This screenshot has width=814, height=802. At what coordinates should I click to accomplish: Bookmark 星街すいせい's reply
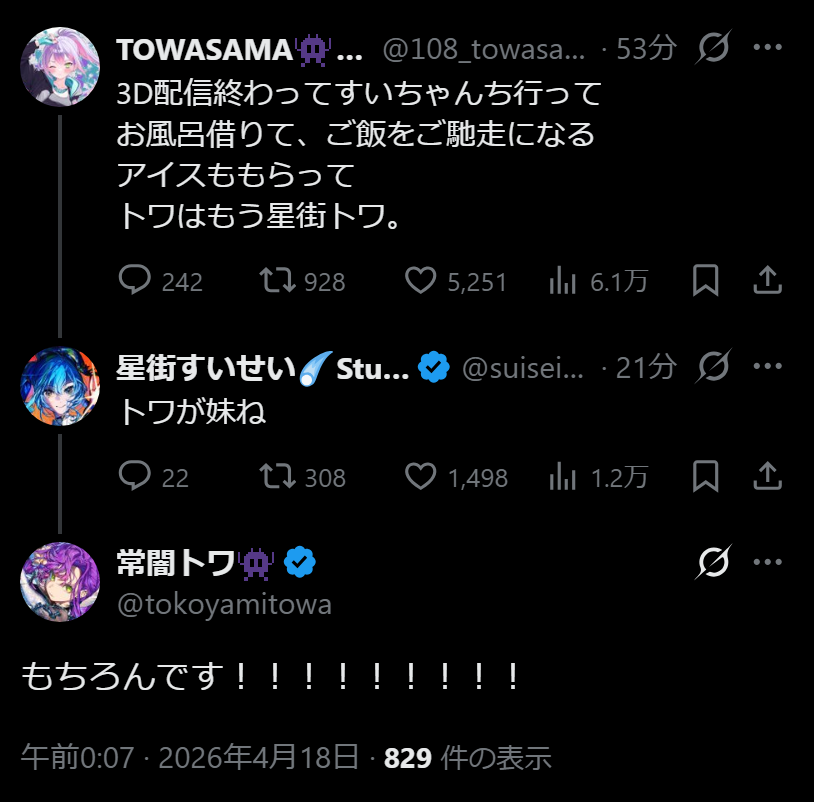706,476
